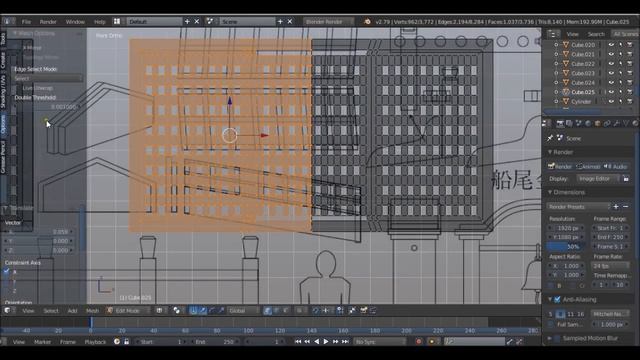Open World properties tab icon

click(588, 123)
